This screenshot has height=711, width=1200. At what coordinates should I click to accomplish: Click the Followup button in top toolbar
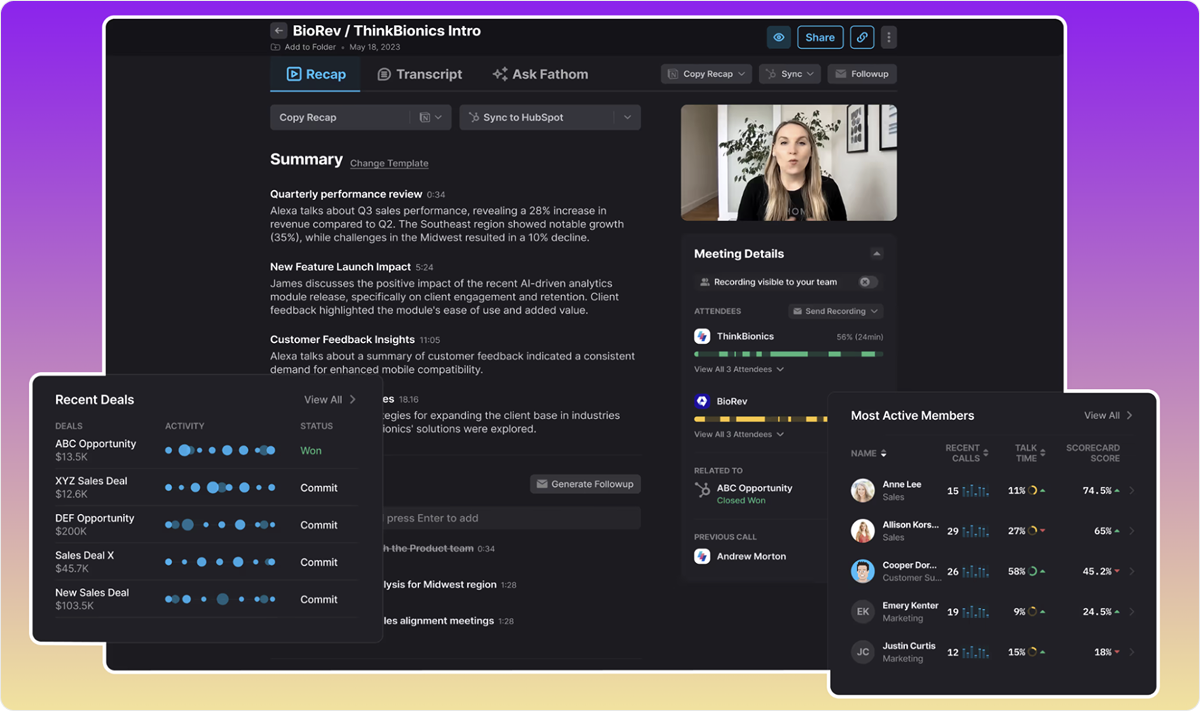pos(862,74)
